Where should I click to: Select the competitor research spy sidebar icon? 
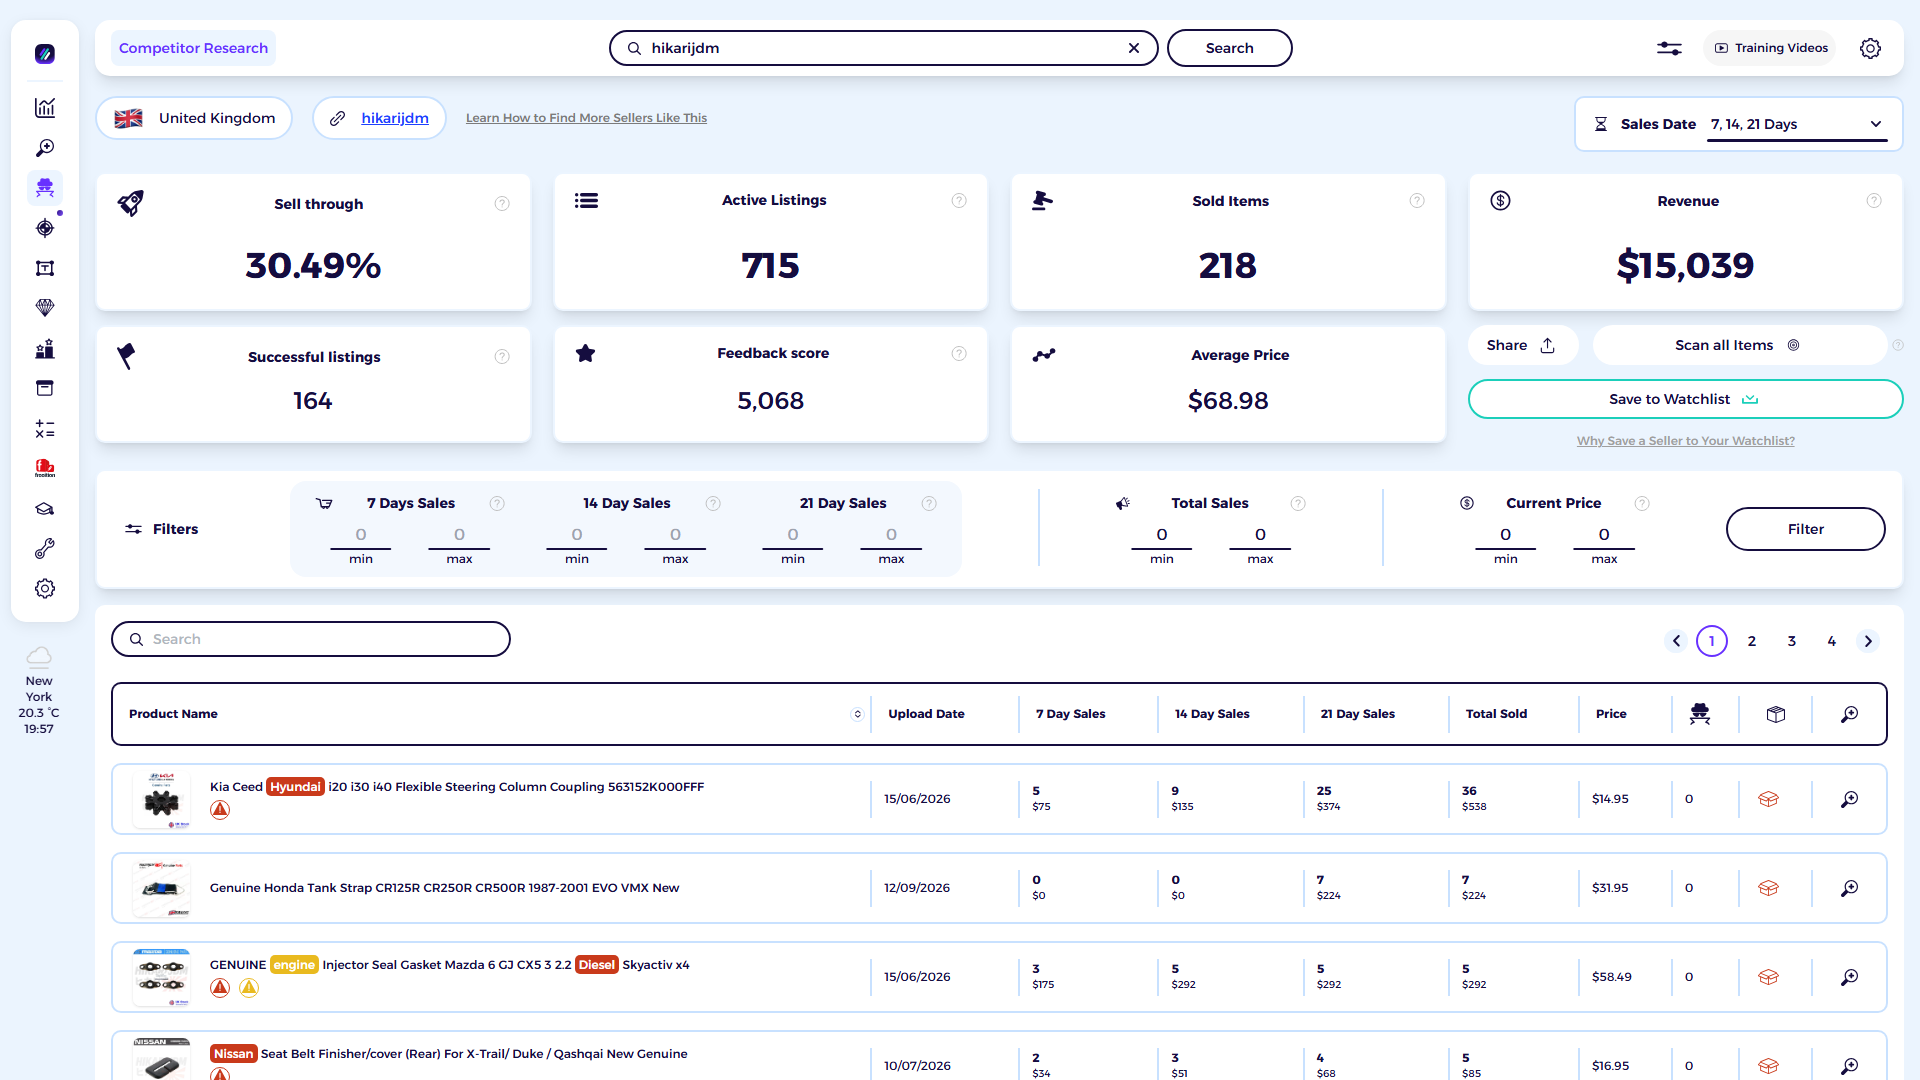[45, 187]
